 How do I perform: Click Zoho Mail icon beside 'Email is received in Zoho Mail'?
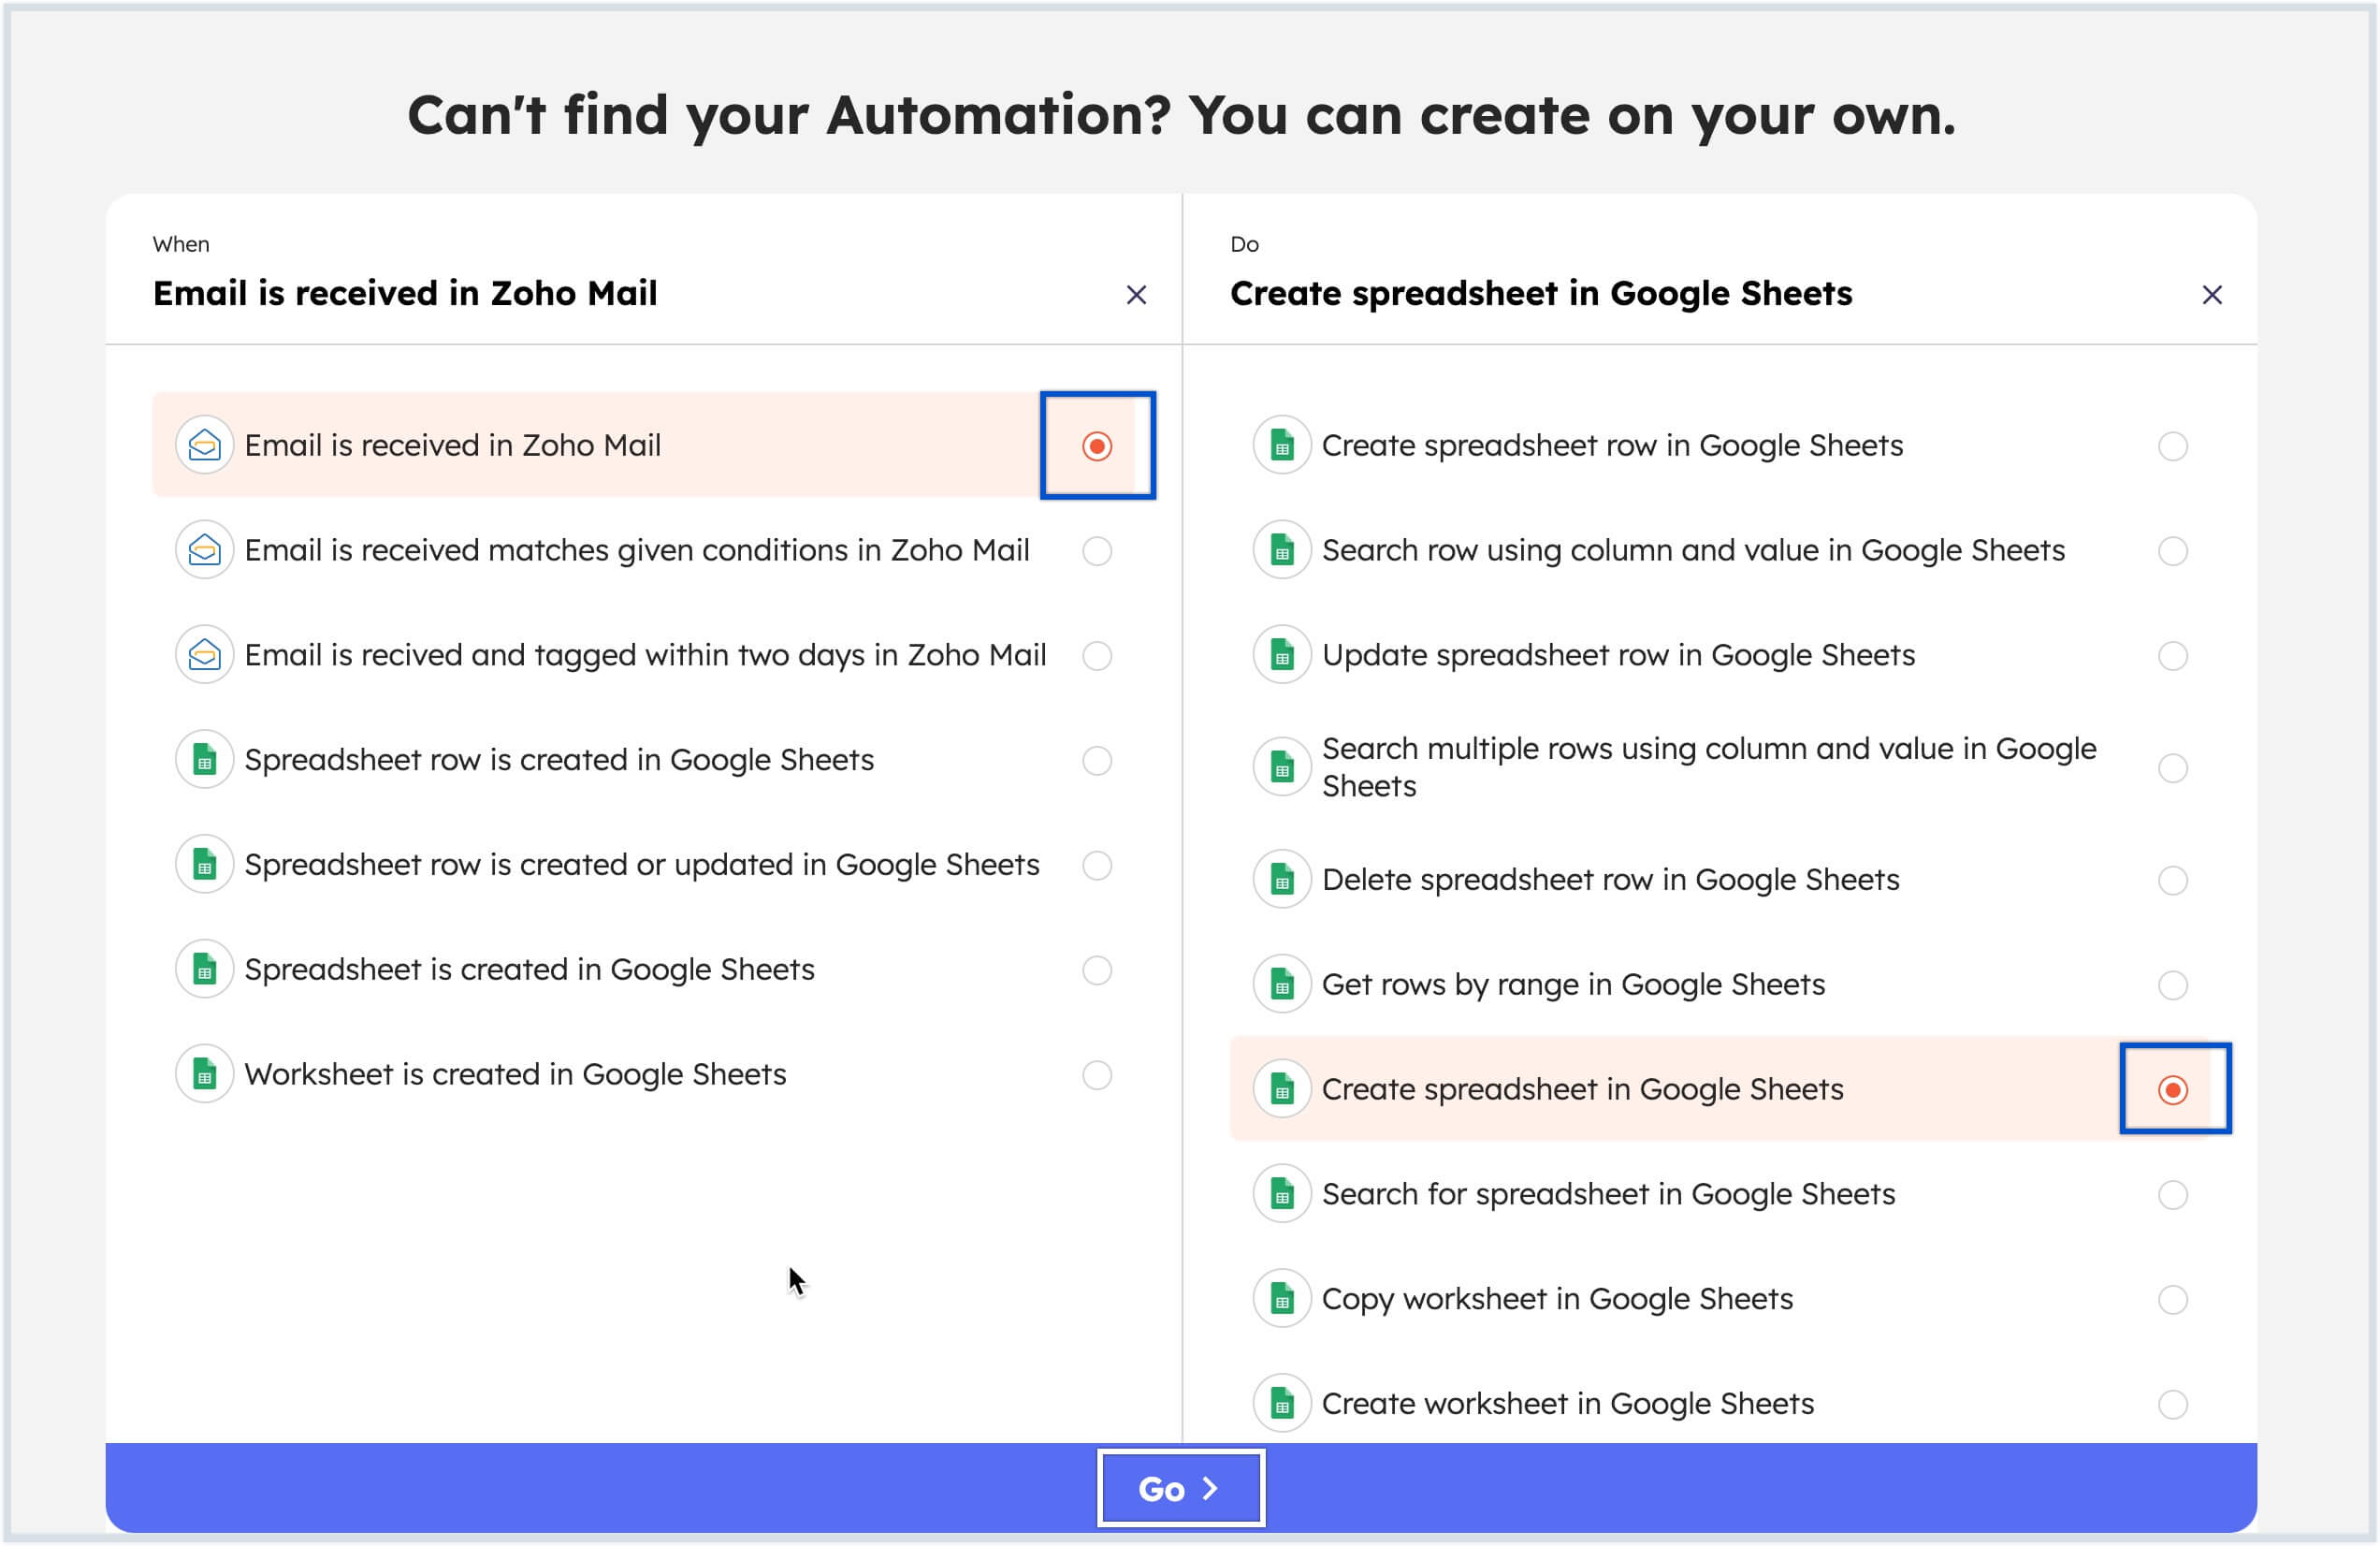204,445
